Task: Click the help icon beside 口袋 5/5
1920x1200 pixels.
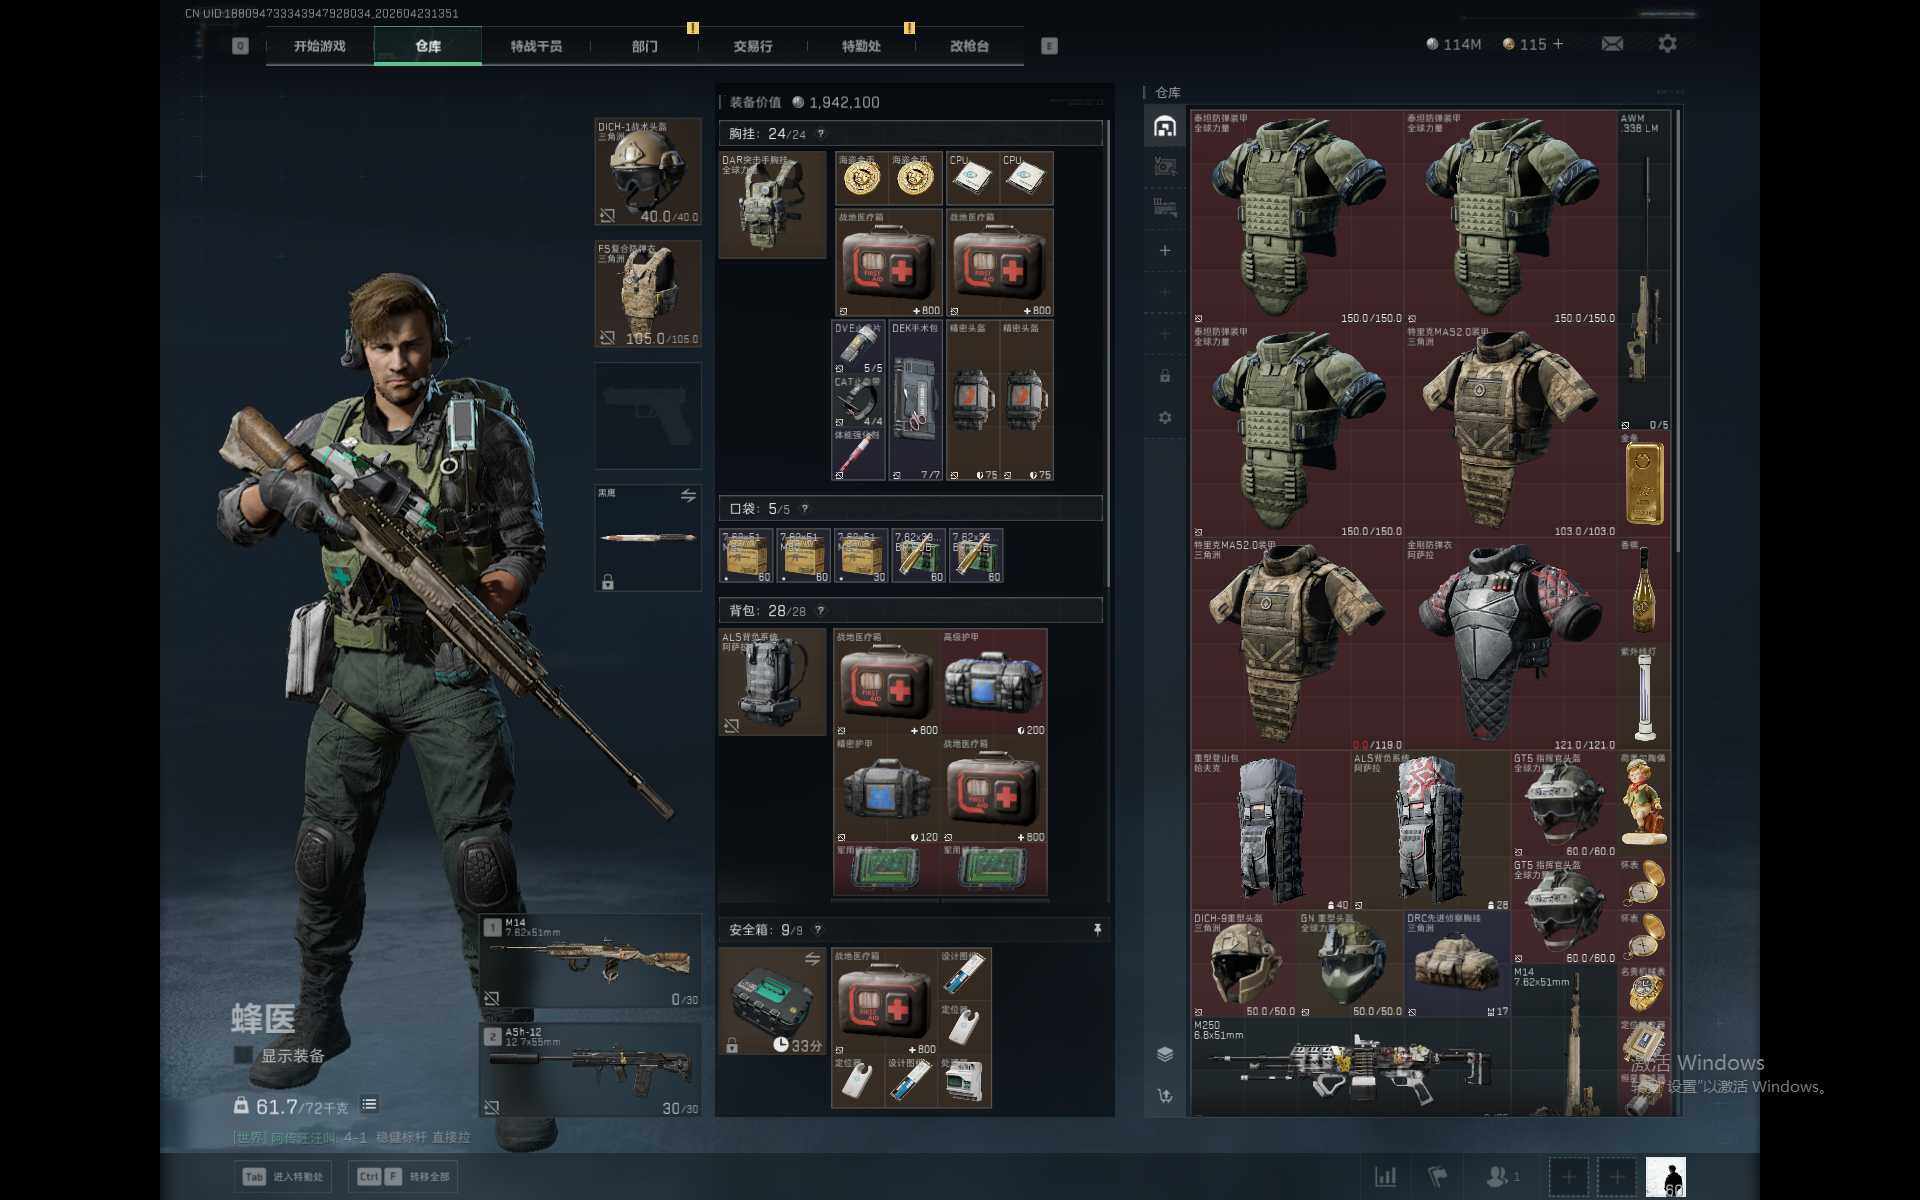Action: pyautogui.click(x=804, y=509)
